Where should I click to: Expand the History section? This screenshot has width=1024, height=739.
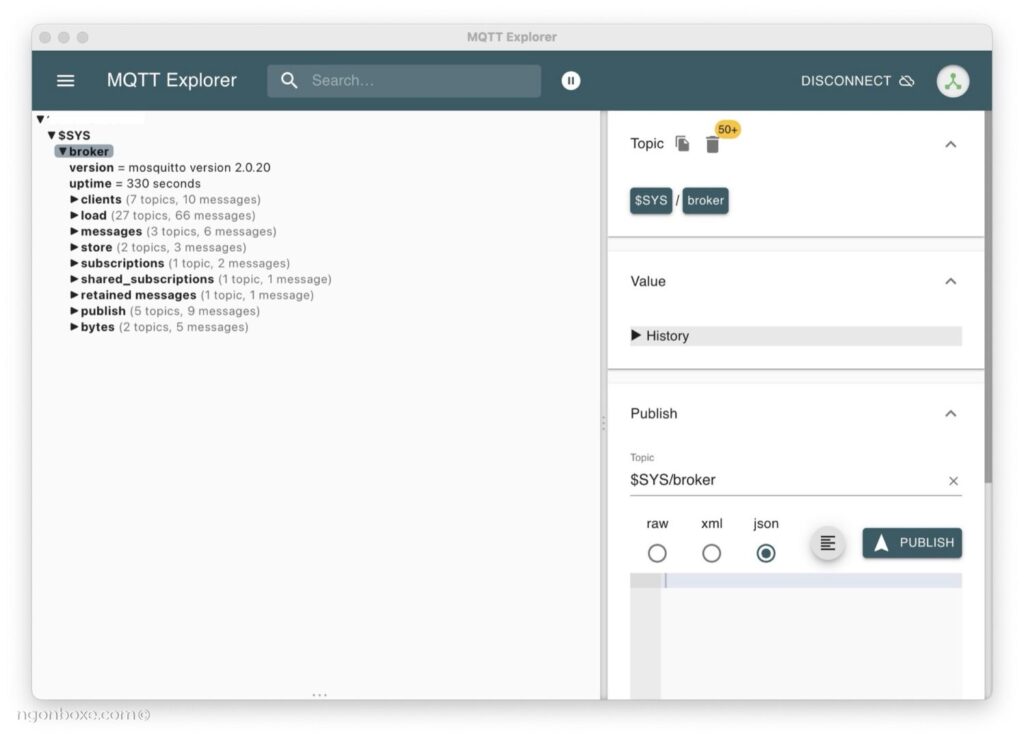(795, 336)
